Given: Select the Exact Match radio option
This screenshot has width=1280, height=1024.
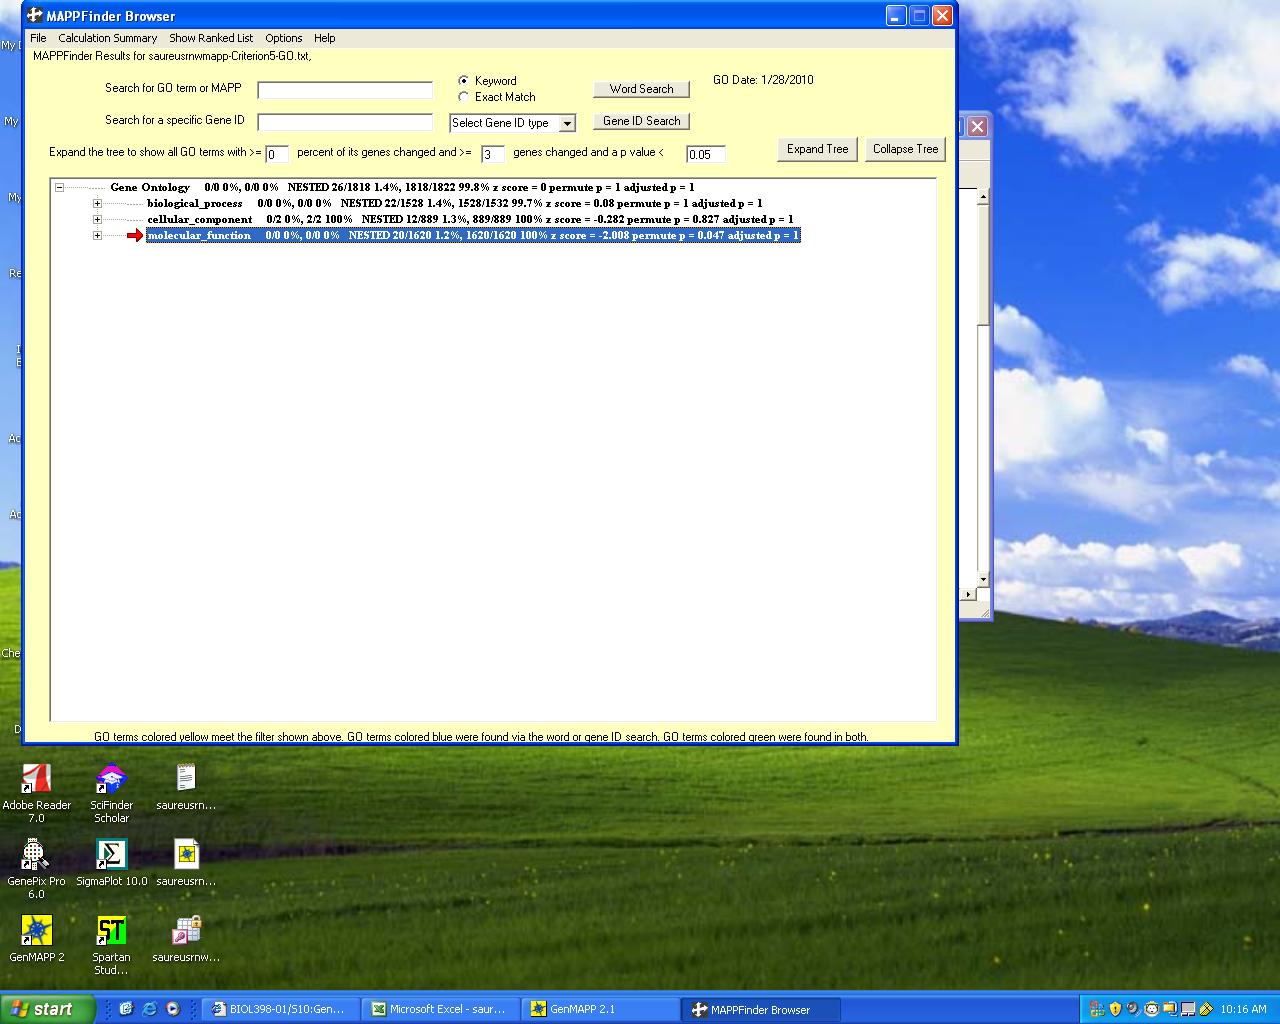Looking at the screenshot, I should 463,97.
